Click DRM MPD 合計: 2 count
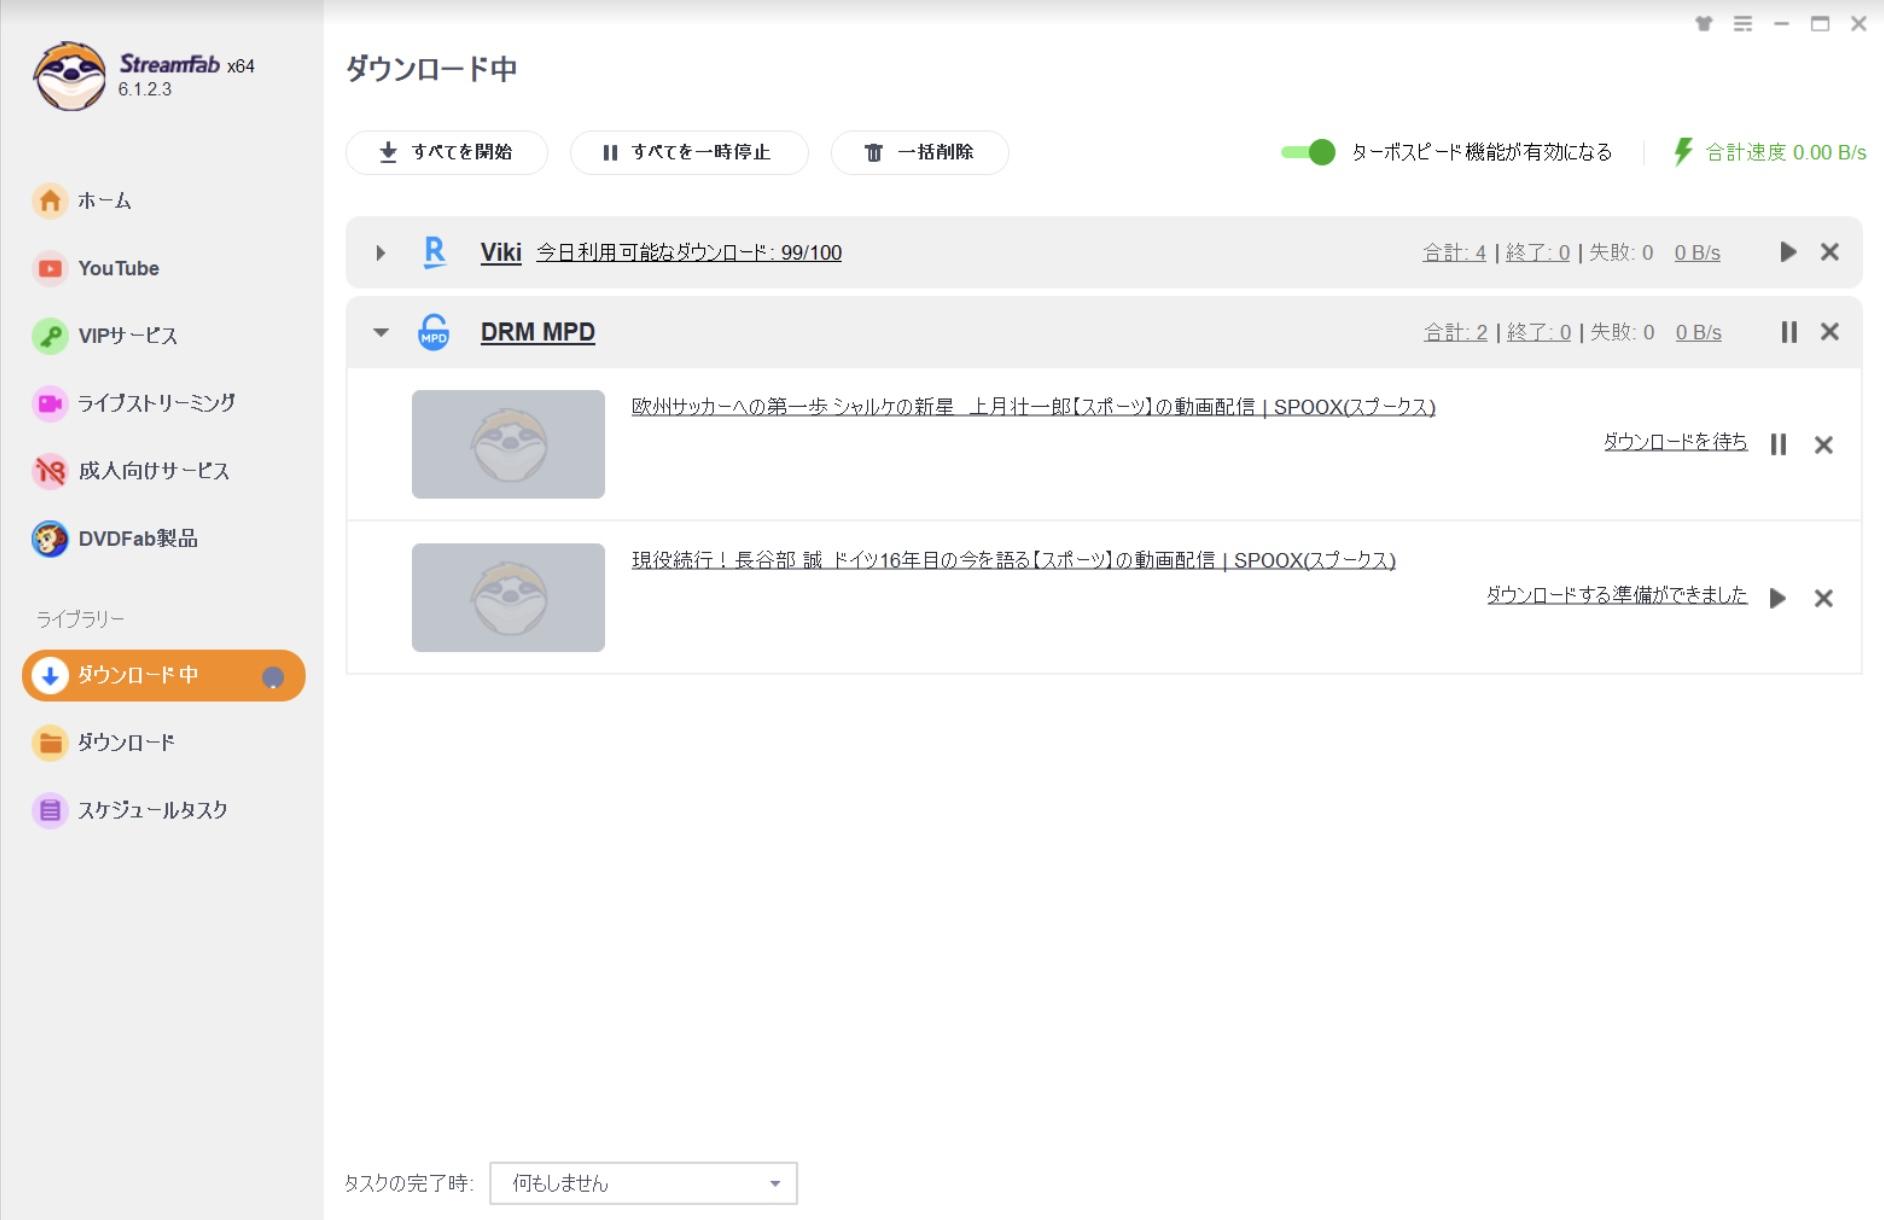The height and width of the screenshot is (1220, 1884). 1455,332
